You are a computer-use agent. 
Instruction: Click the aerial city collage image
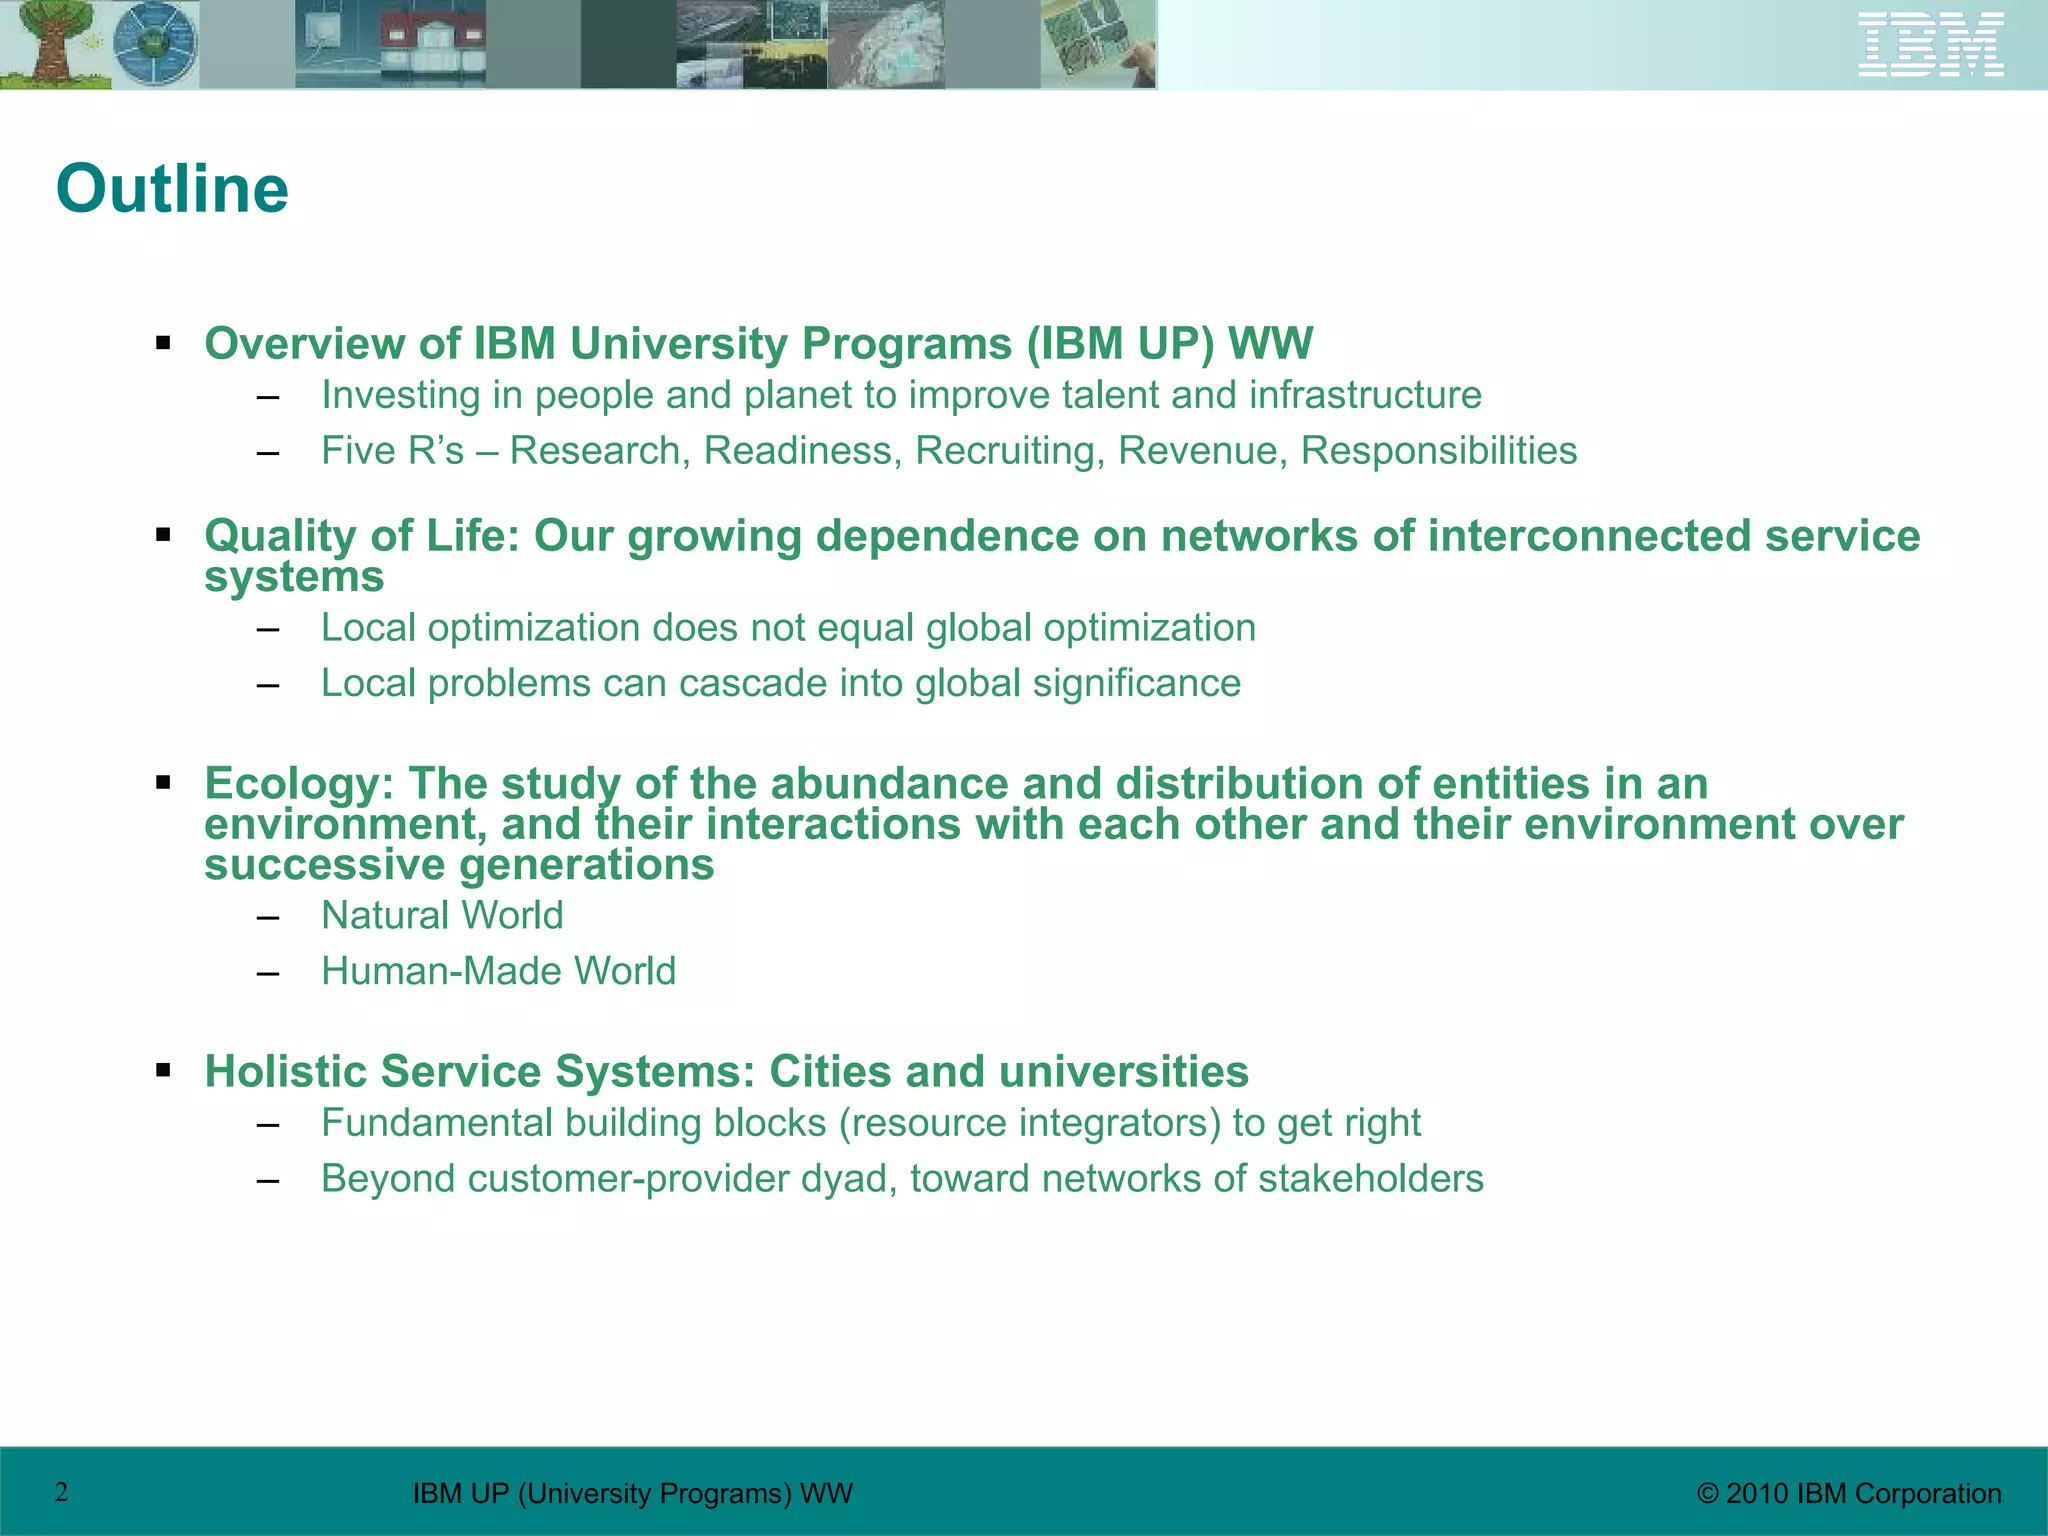[x=750, y=44]
